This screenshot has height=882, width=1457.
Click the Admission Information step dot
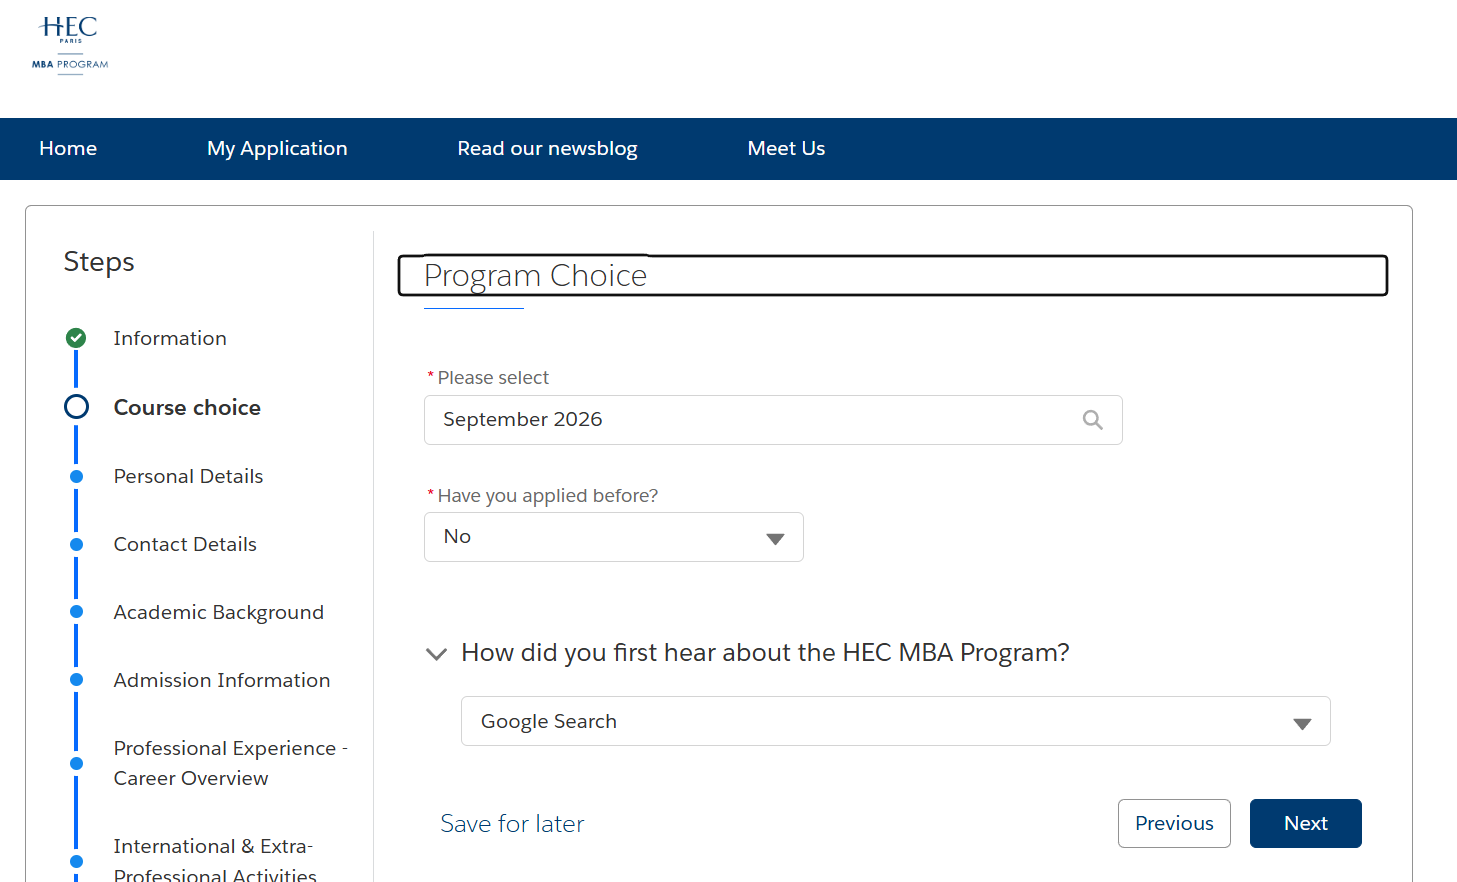pos(76,680)
